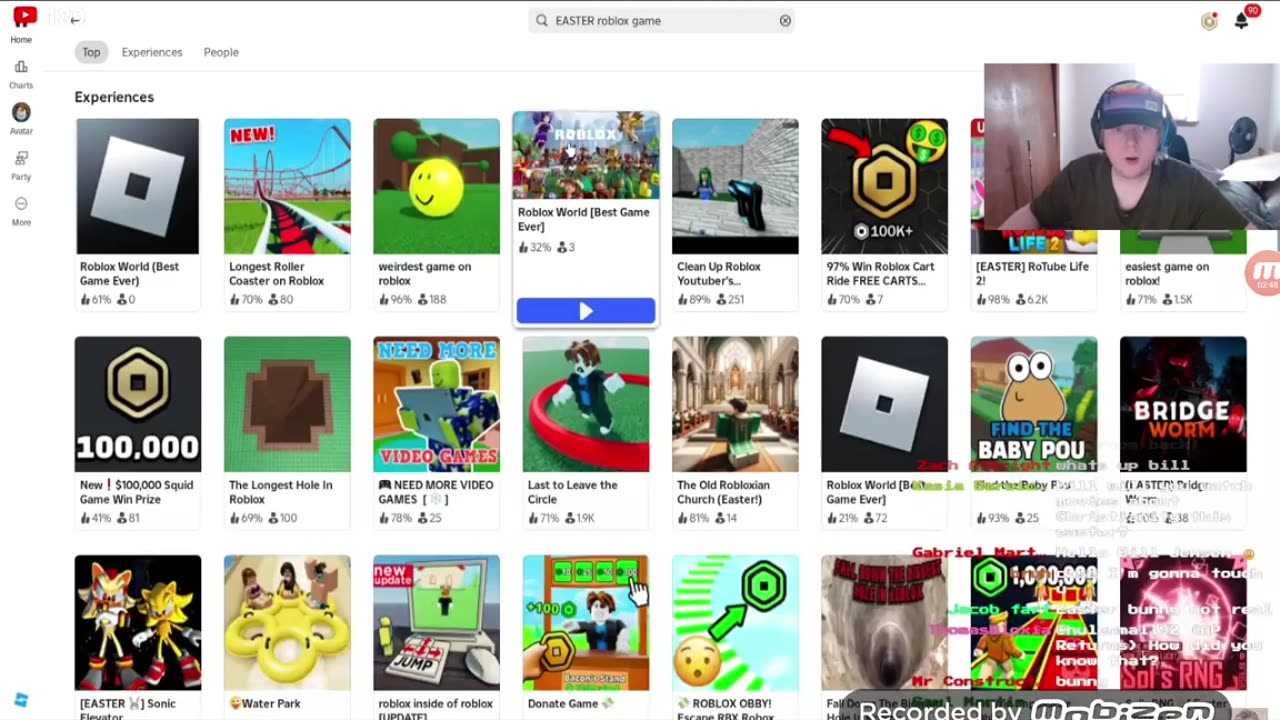Click the Mobizen recorder floating icon
The image size is (1280, 720).
pyautogui.click(x=1263, y=274)
